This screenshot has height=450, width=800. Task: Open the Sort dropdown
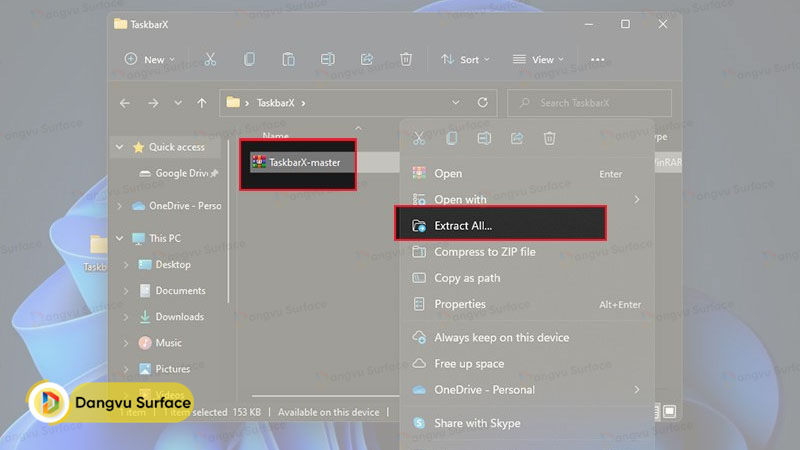(465, 60)
